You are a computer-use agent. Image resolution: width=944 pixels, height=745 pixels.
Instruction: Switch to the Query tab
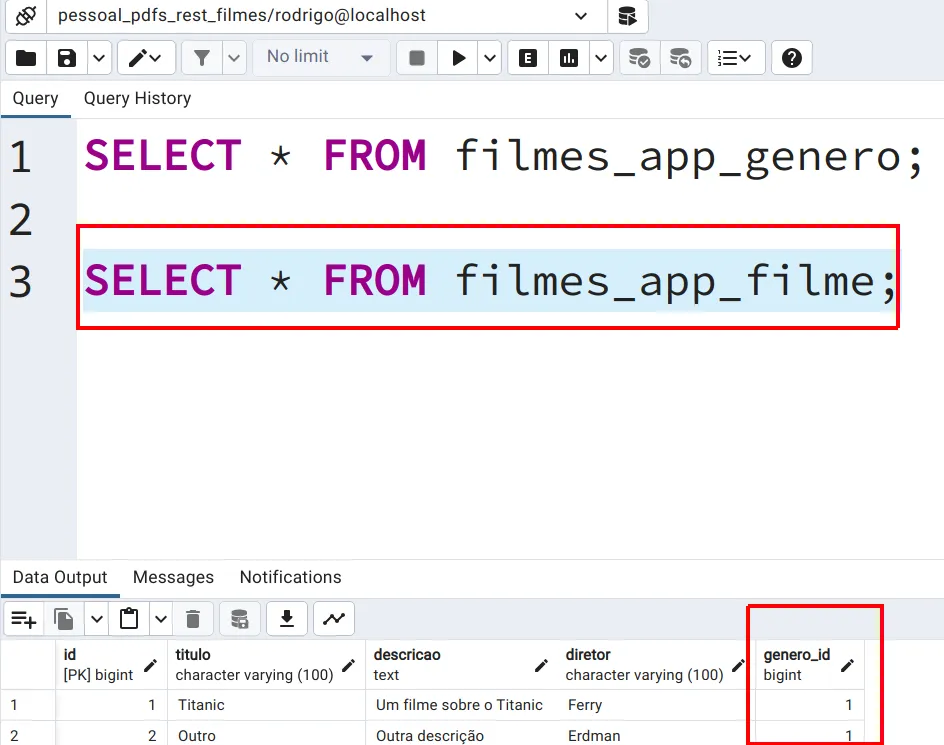(36, 98)
